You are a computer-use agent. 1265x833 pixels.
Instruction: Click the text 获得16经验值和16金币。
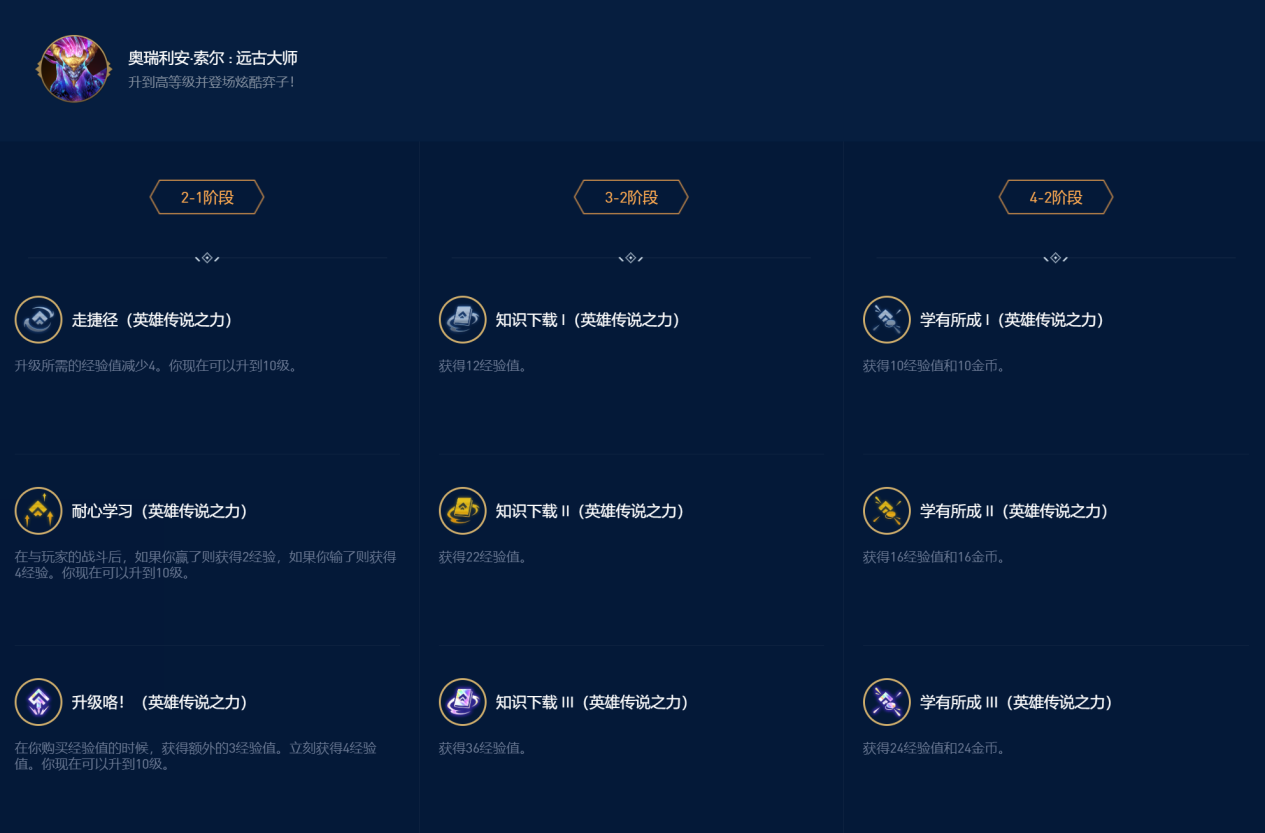click(935, 557)
